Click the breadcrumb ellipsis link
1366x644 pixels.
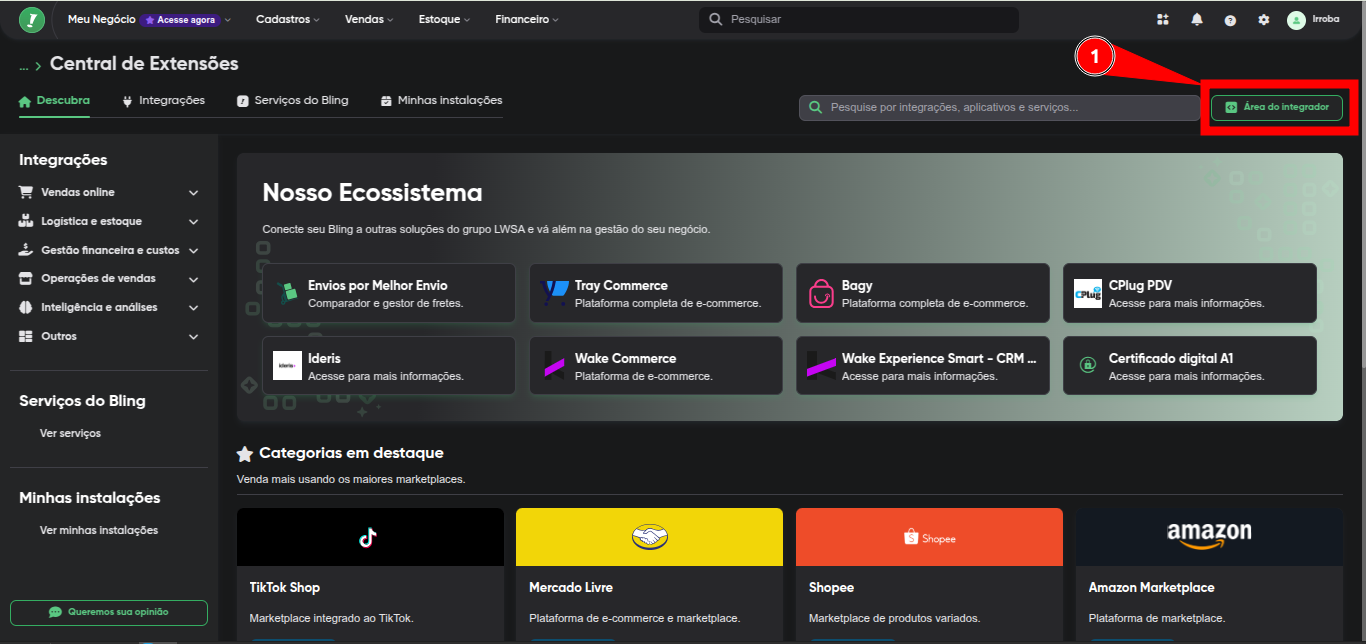[23, 65]
